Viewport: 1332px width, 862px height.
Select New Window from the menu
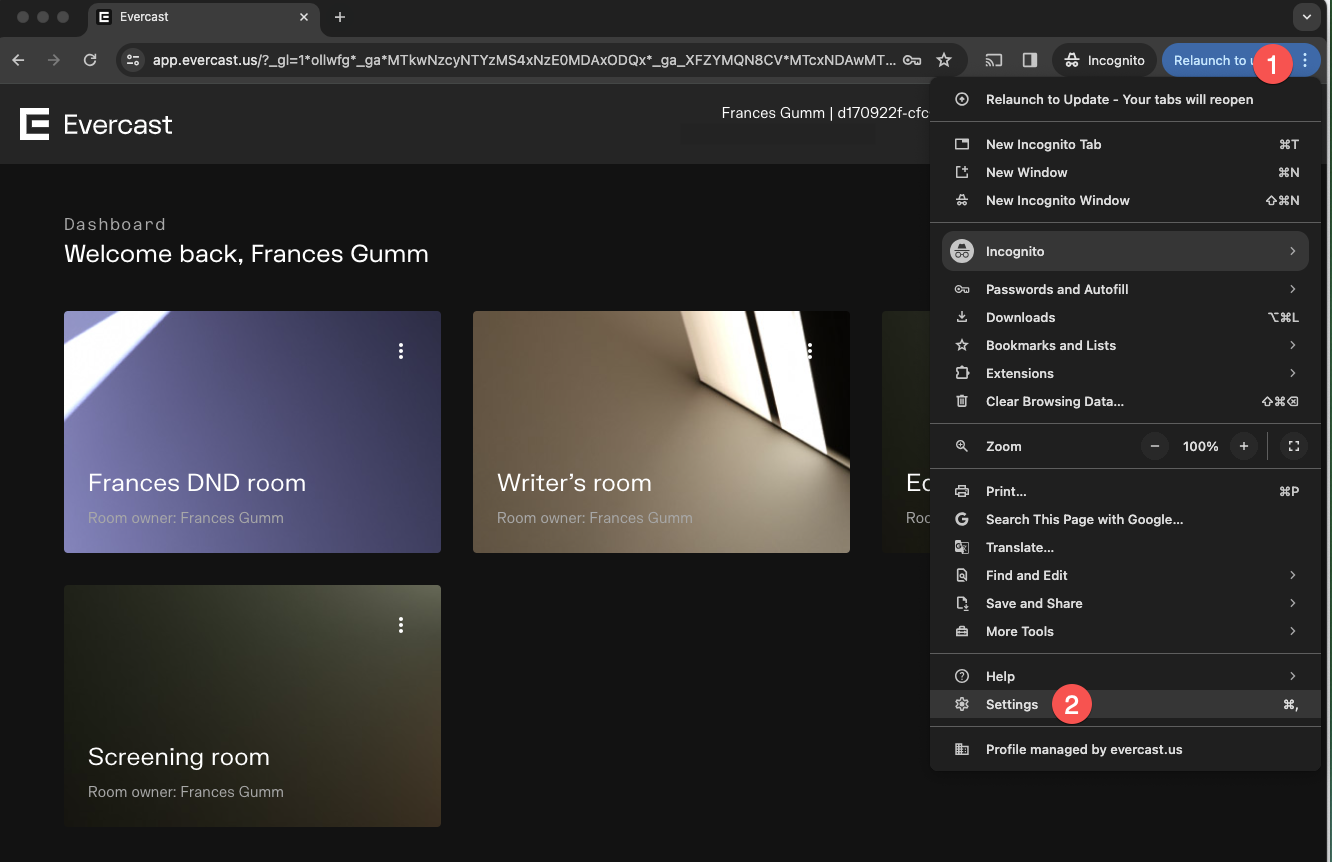tap(1125, 172)
